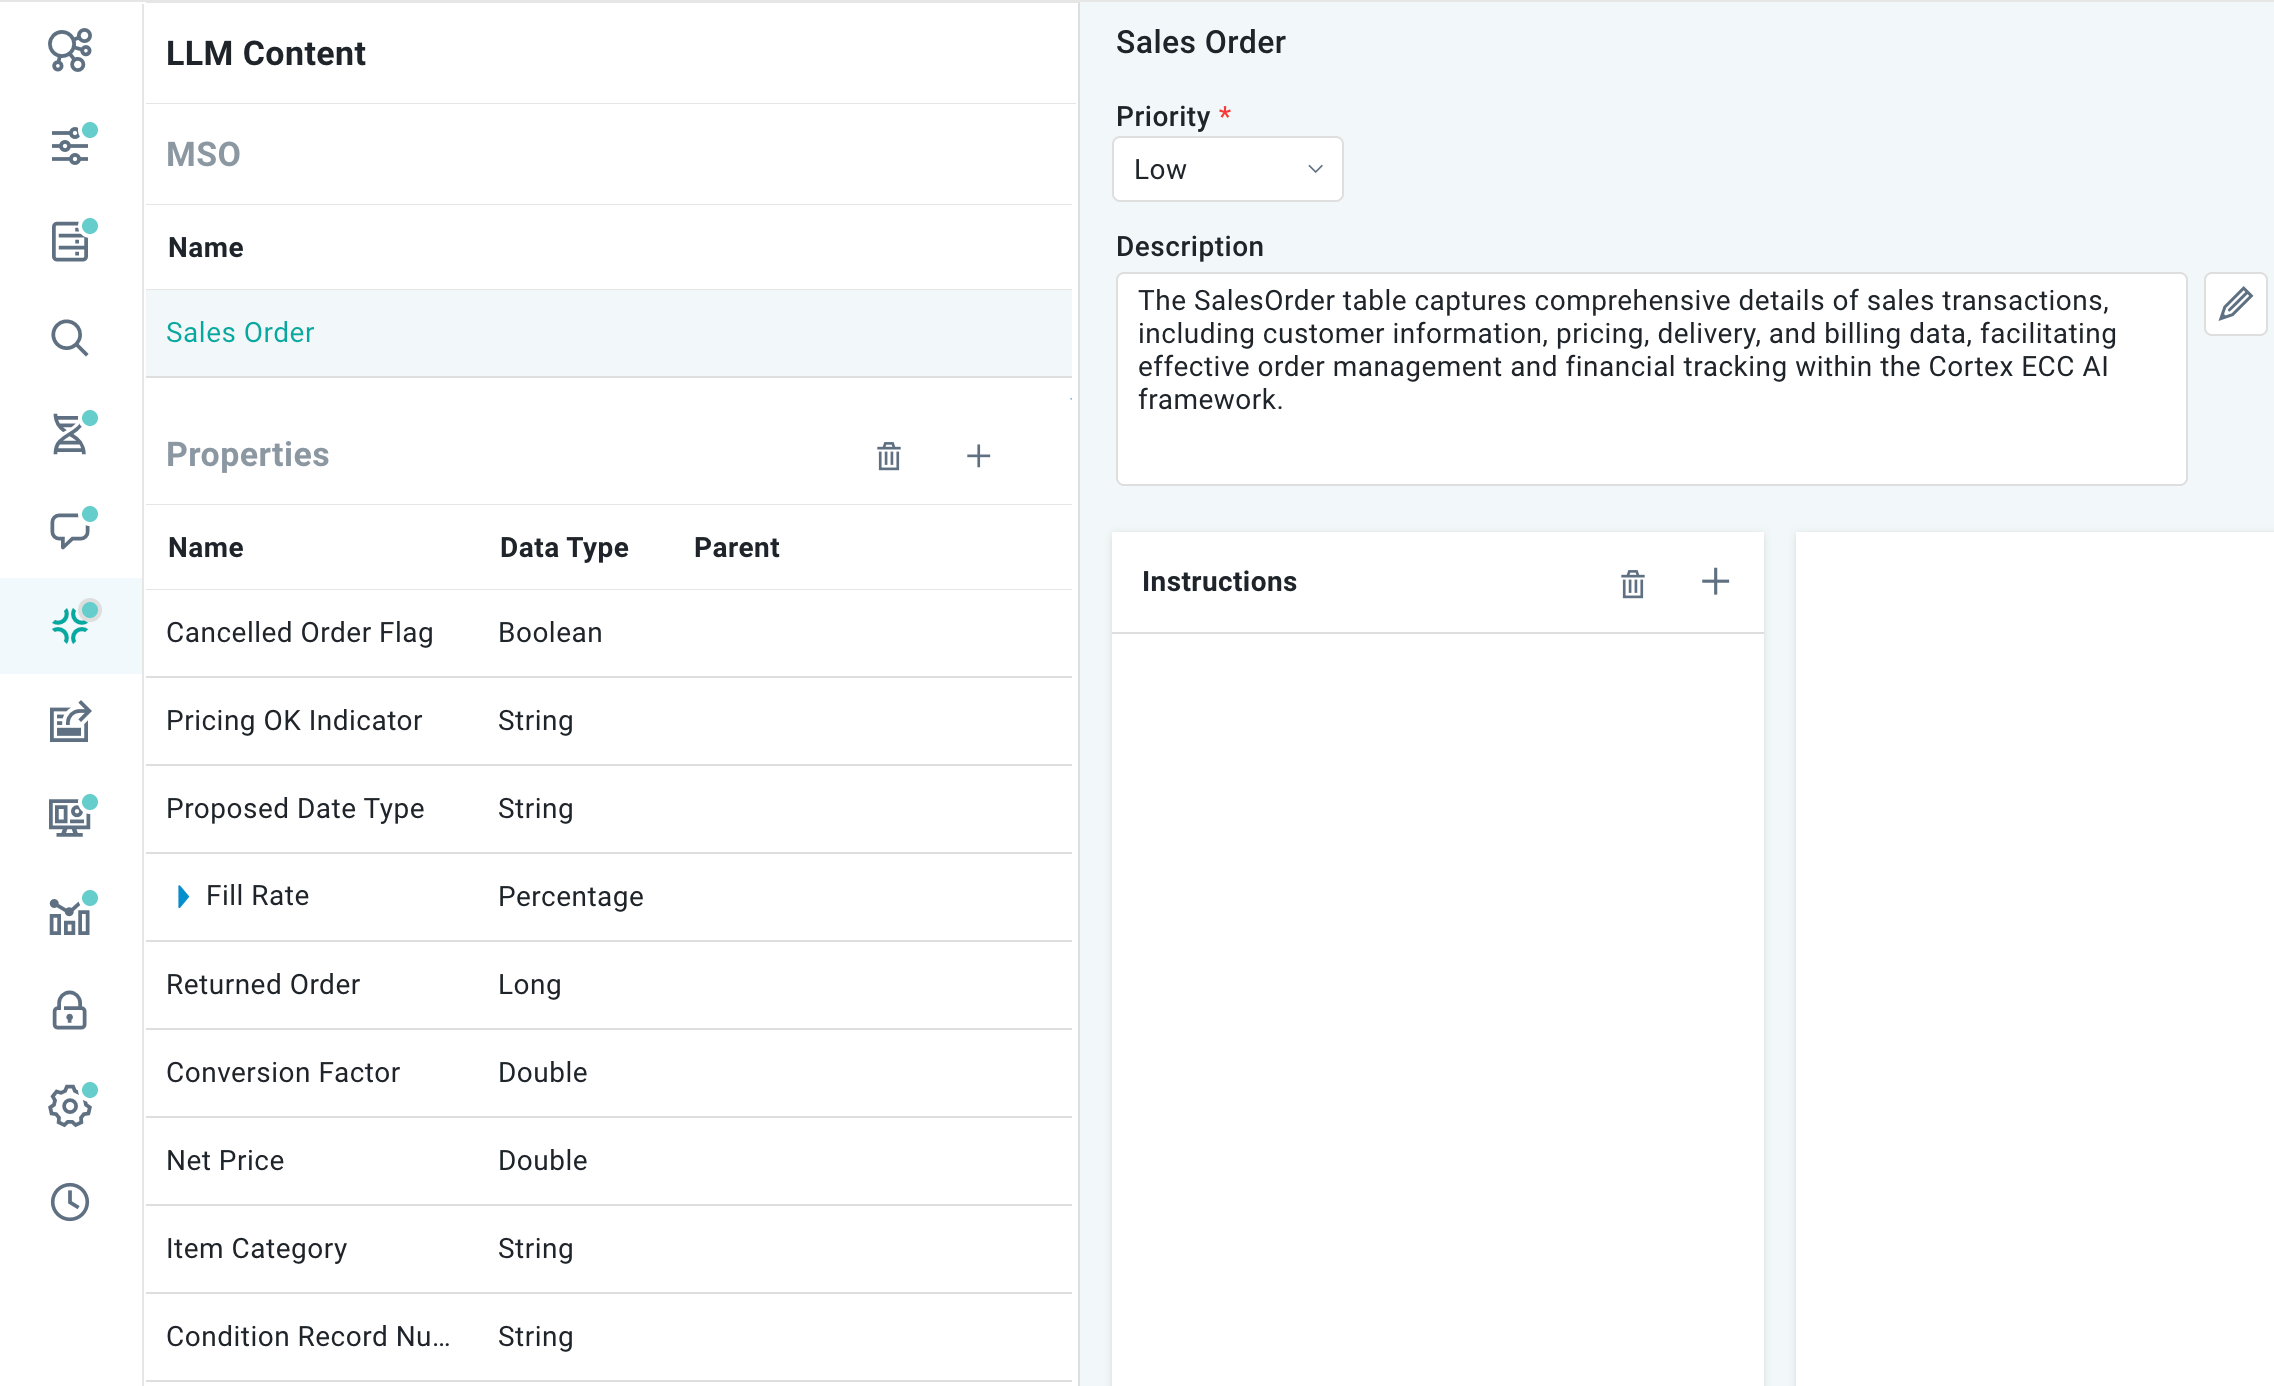Click the Parent column header

pyautogui.click(x=736, y=548)
